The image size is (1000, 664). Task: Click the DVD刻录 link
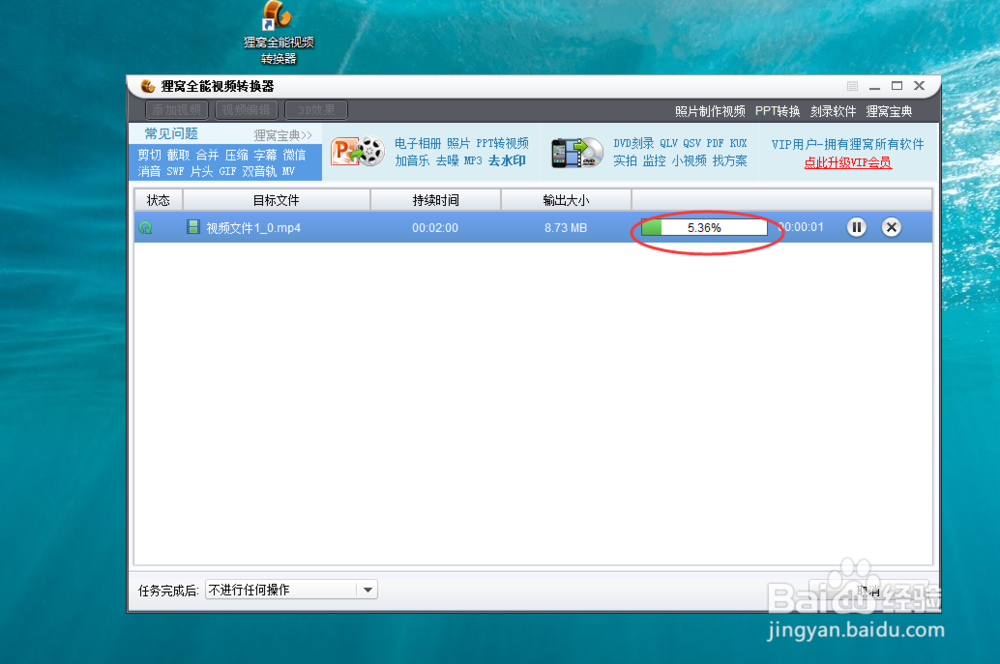pos(634,143)
